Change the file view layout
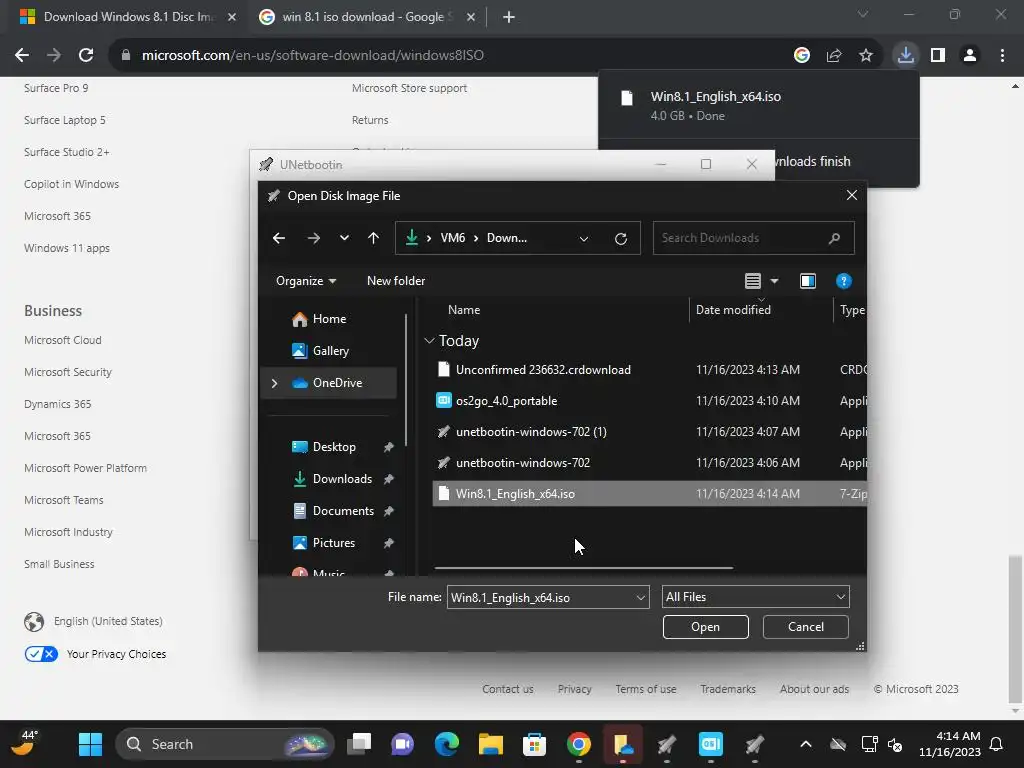Image resolution: width=1024 pixels, height=768 pixels. pos(752,281)
